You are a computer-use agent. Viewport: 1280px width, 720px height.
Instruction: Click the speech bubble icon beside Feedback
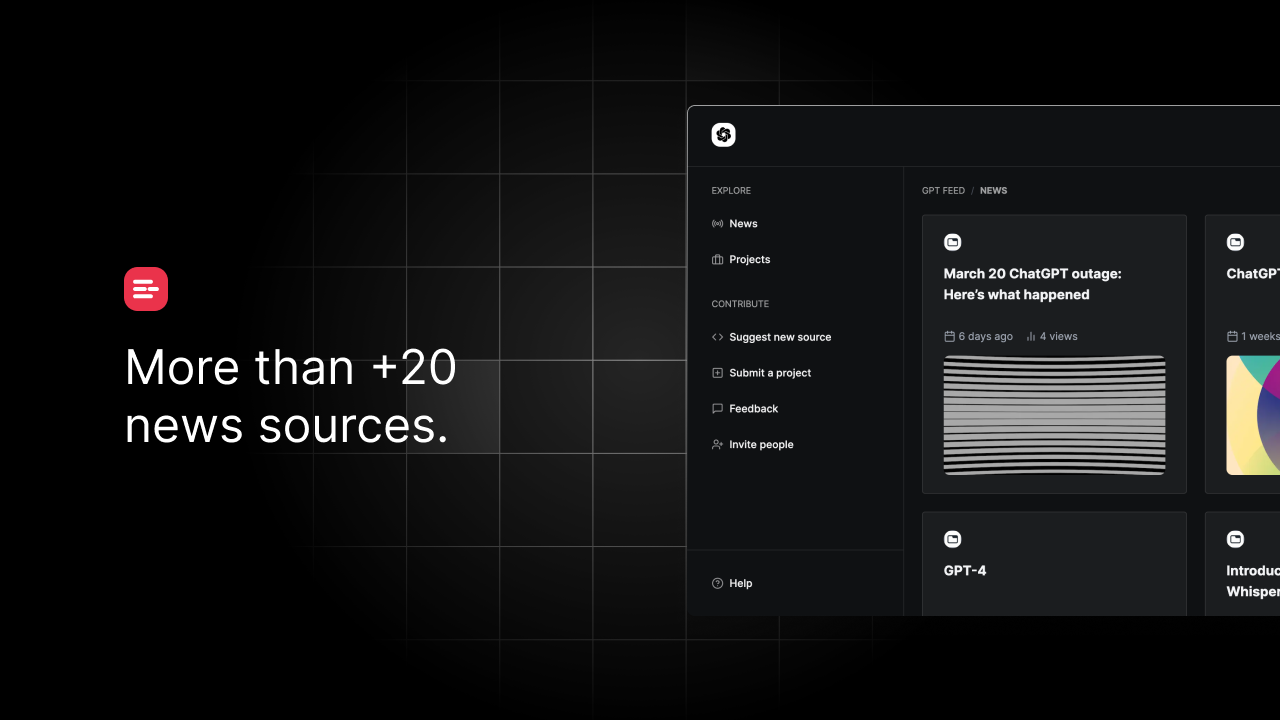point(717,409)
